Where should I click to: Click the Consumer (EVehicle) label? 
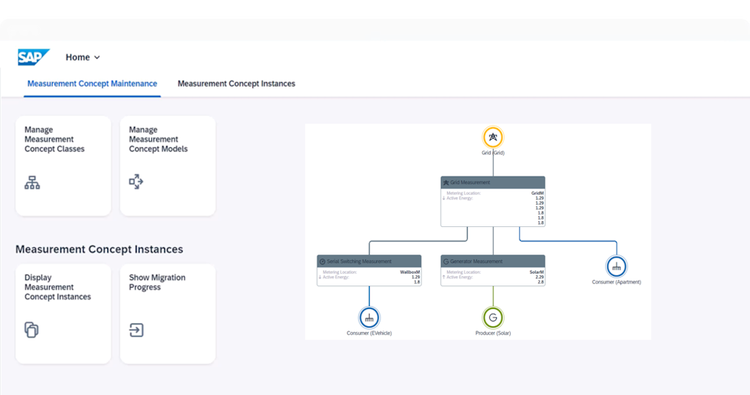click(x=369, y=333)
